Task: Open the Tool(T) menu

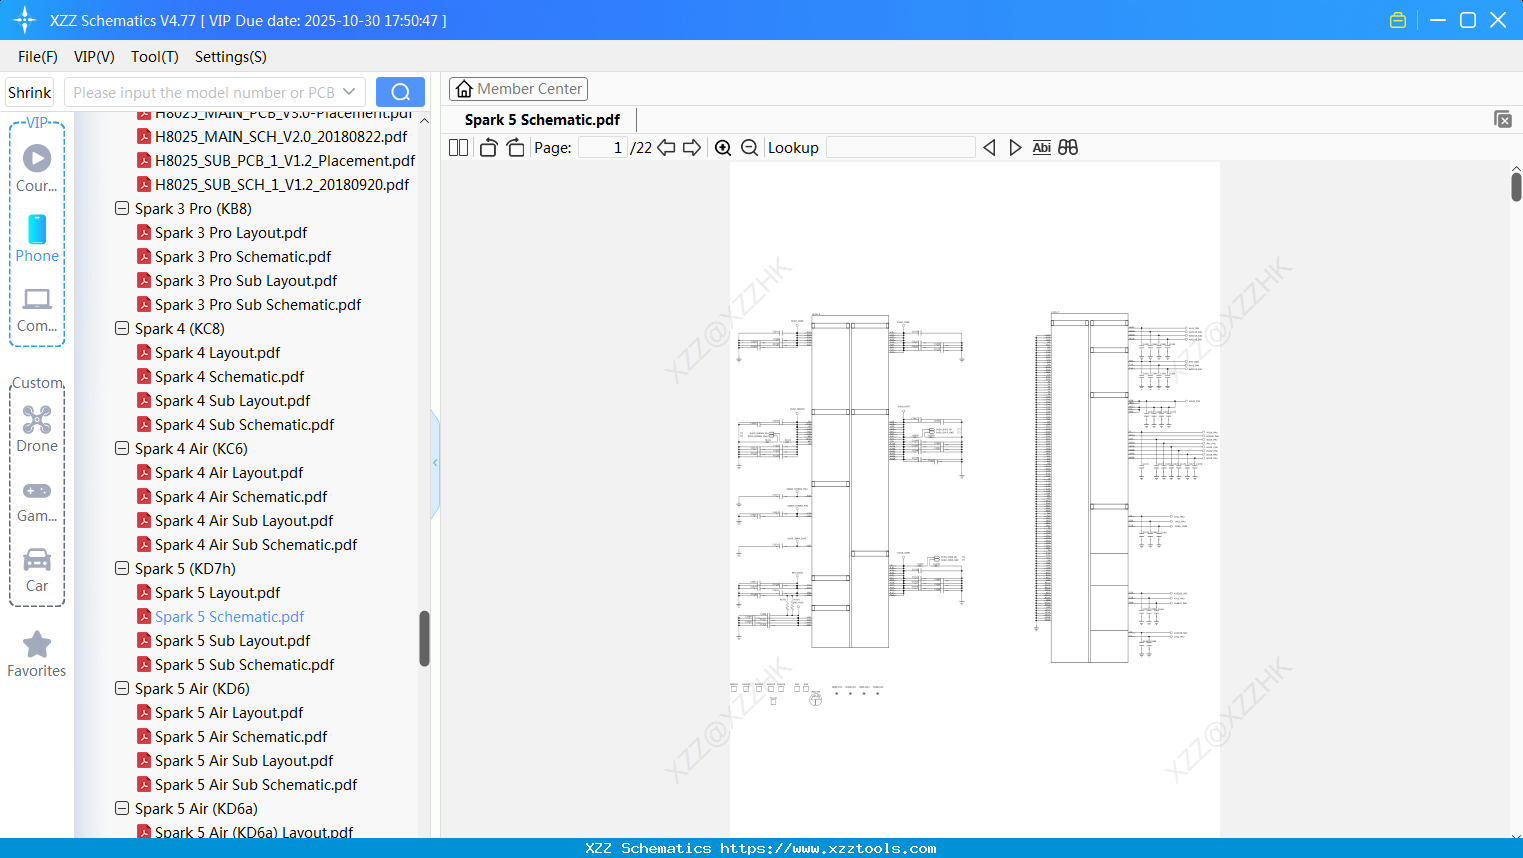Action: click(x=154, y=57)
